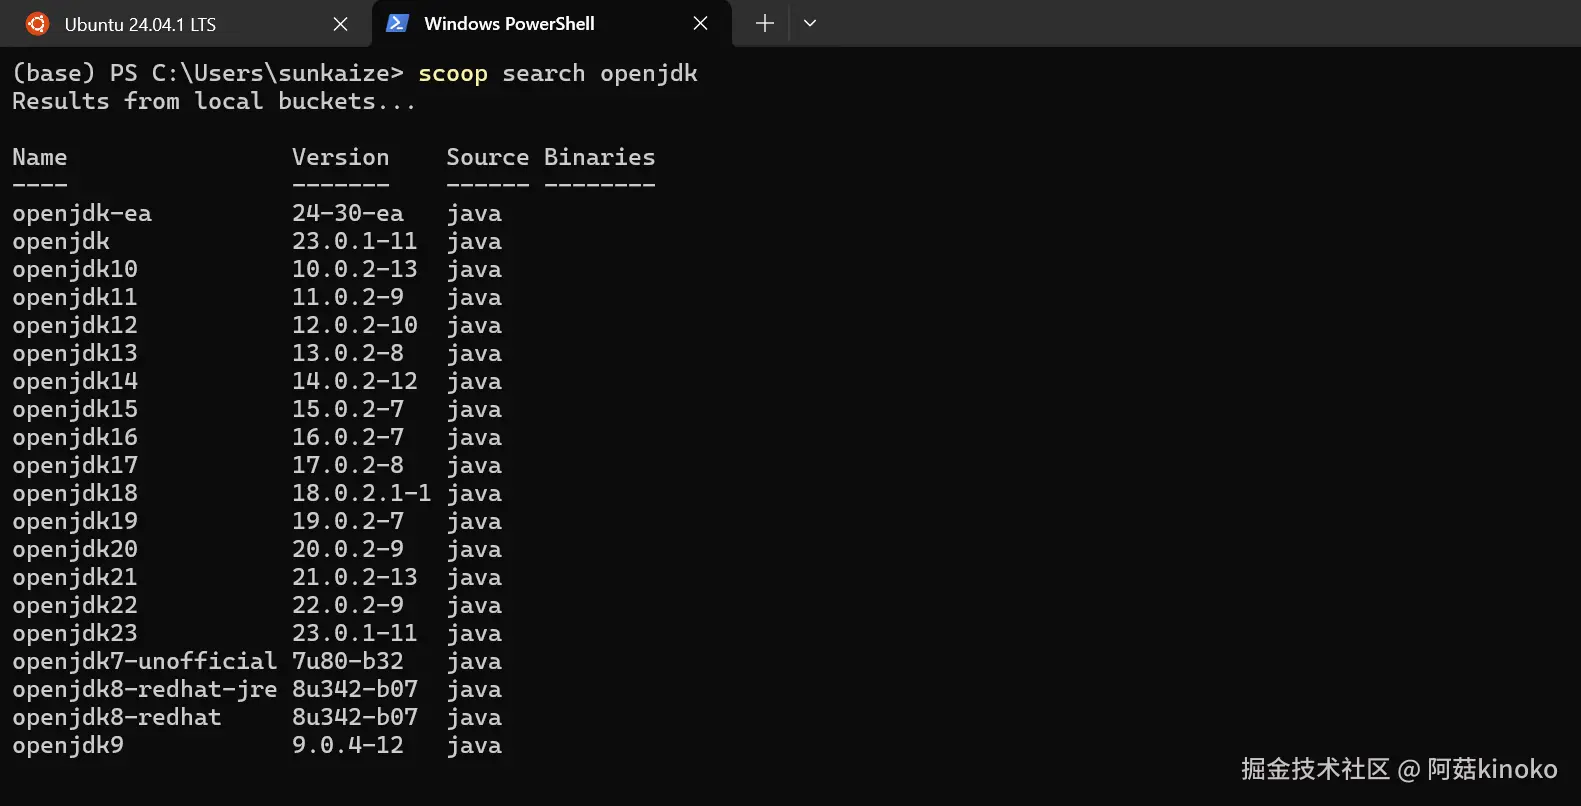Image resolution: width=1581 pixels, height=806 pixels.
Task: Click the 'Results from local buckets...' line
Action: pos(213,101)
